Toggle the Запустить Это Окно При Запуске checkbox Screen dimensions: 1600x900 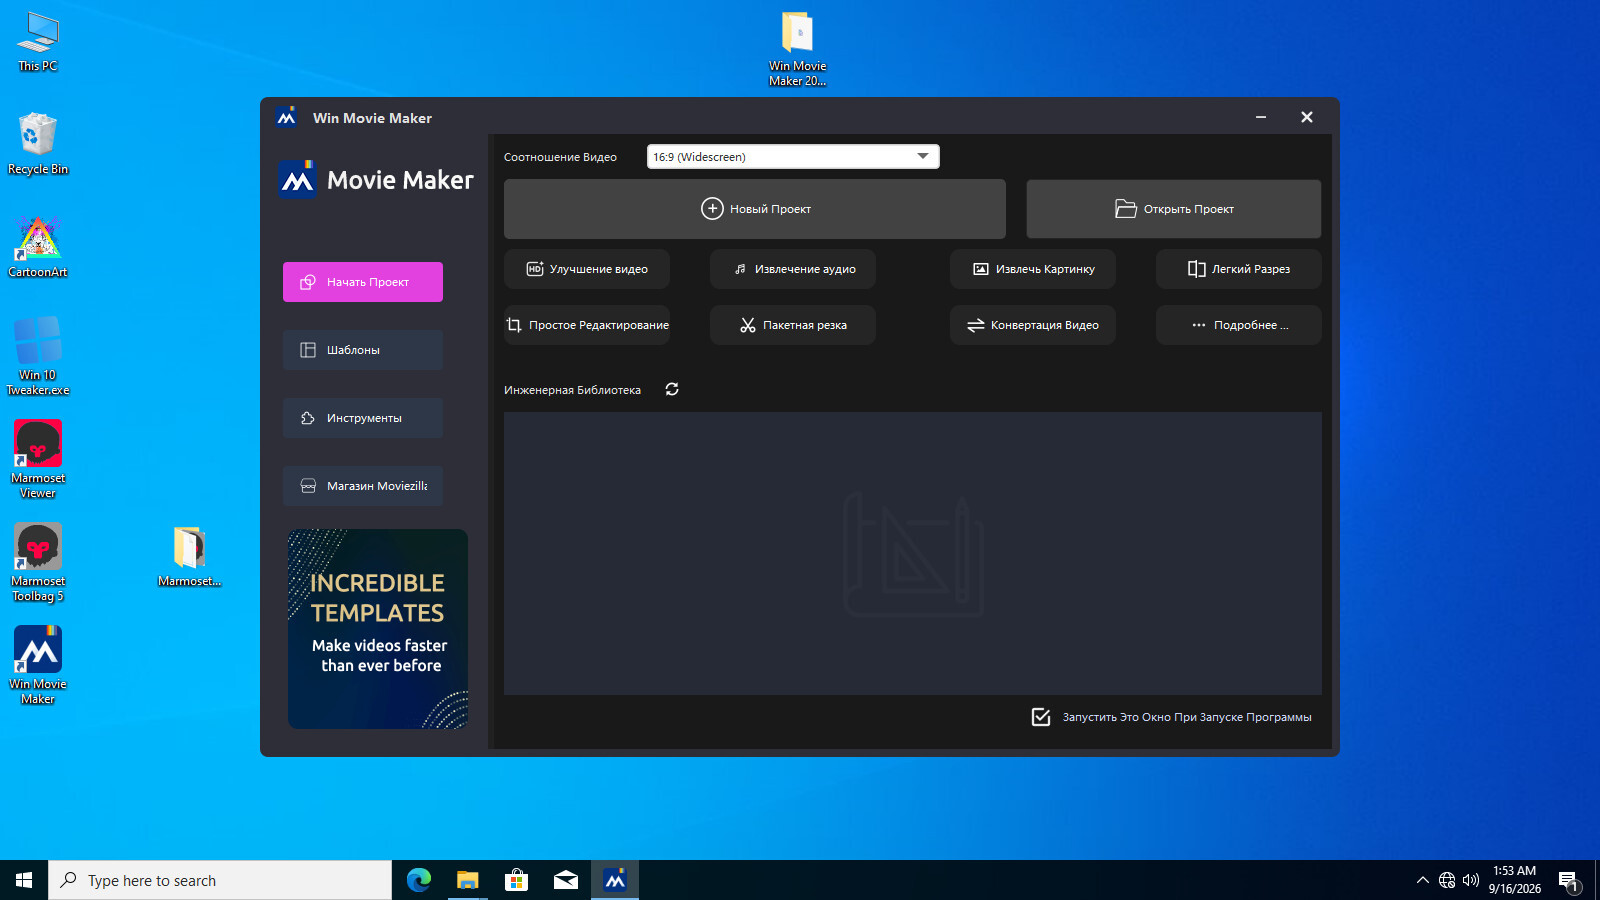click(1041, 717)
